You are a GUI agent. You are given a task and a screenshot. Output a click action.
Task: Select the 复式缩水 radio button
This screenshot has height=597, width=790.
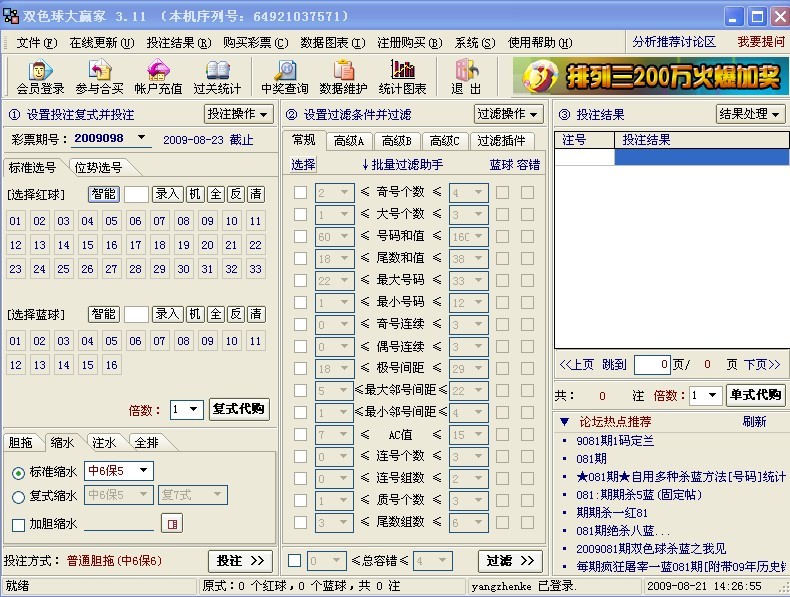point(18,497)
